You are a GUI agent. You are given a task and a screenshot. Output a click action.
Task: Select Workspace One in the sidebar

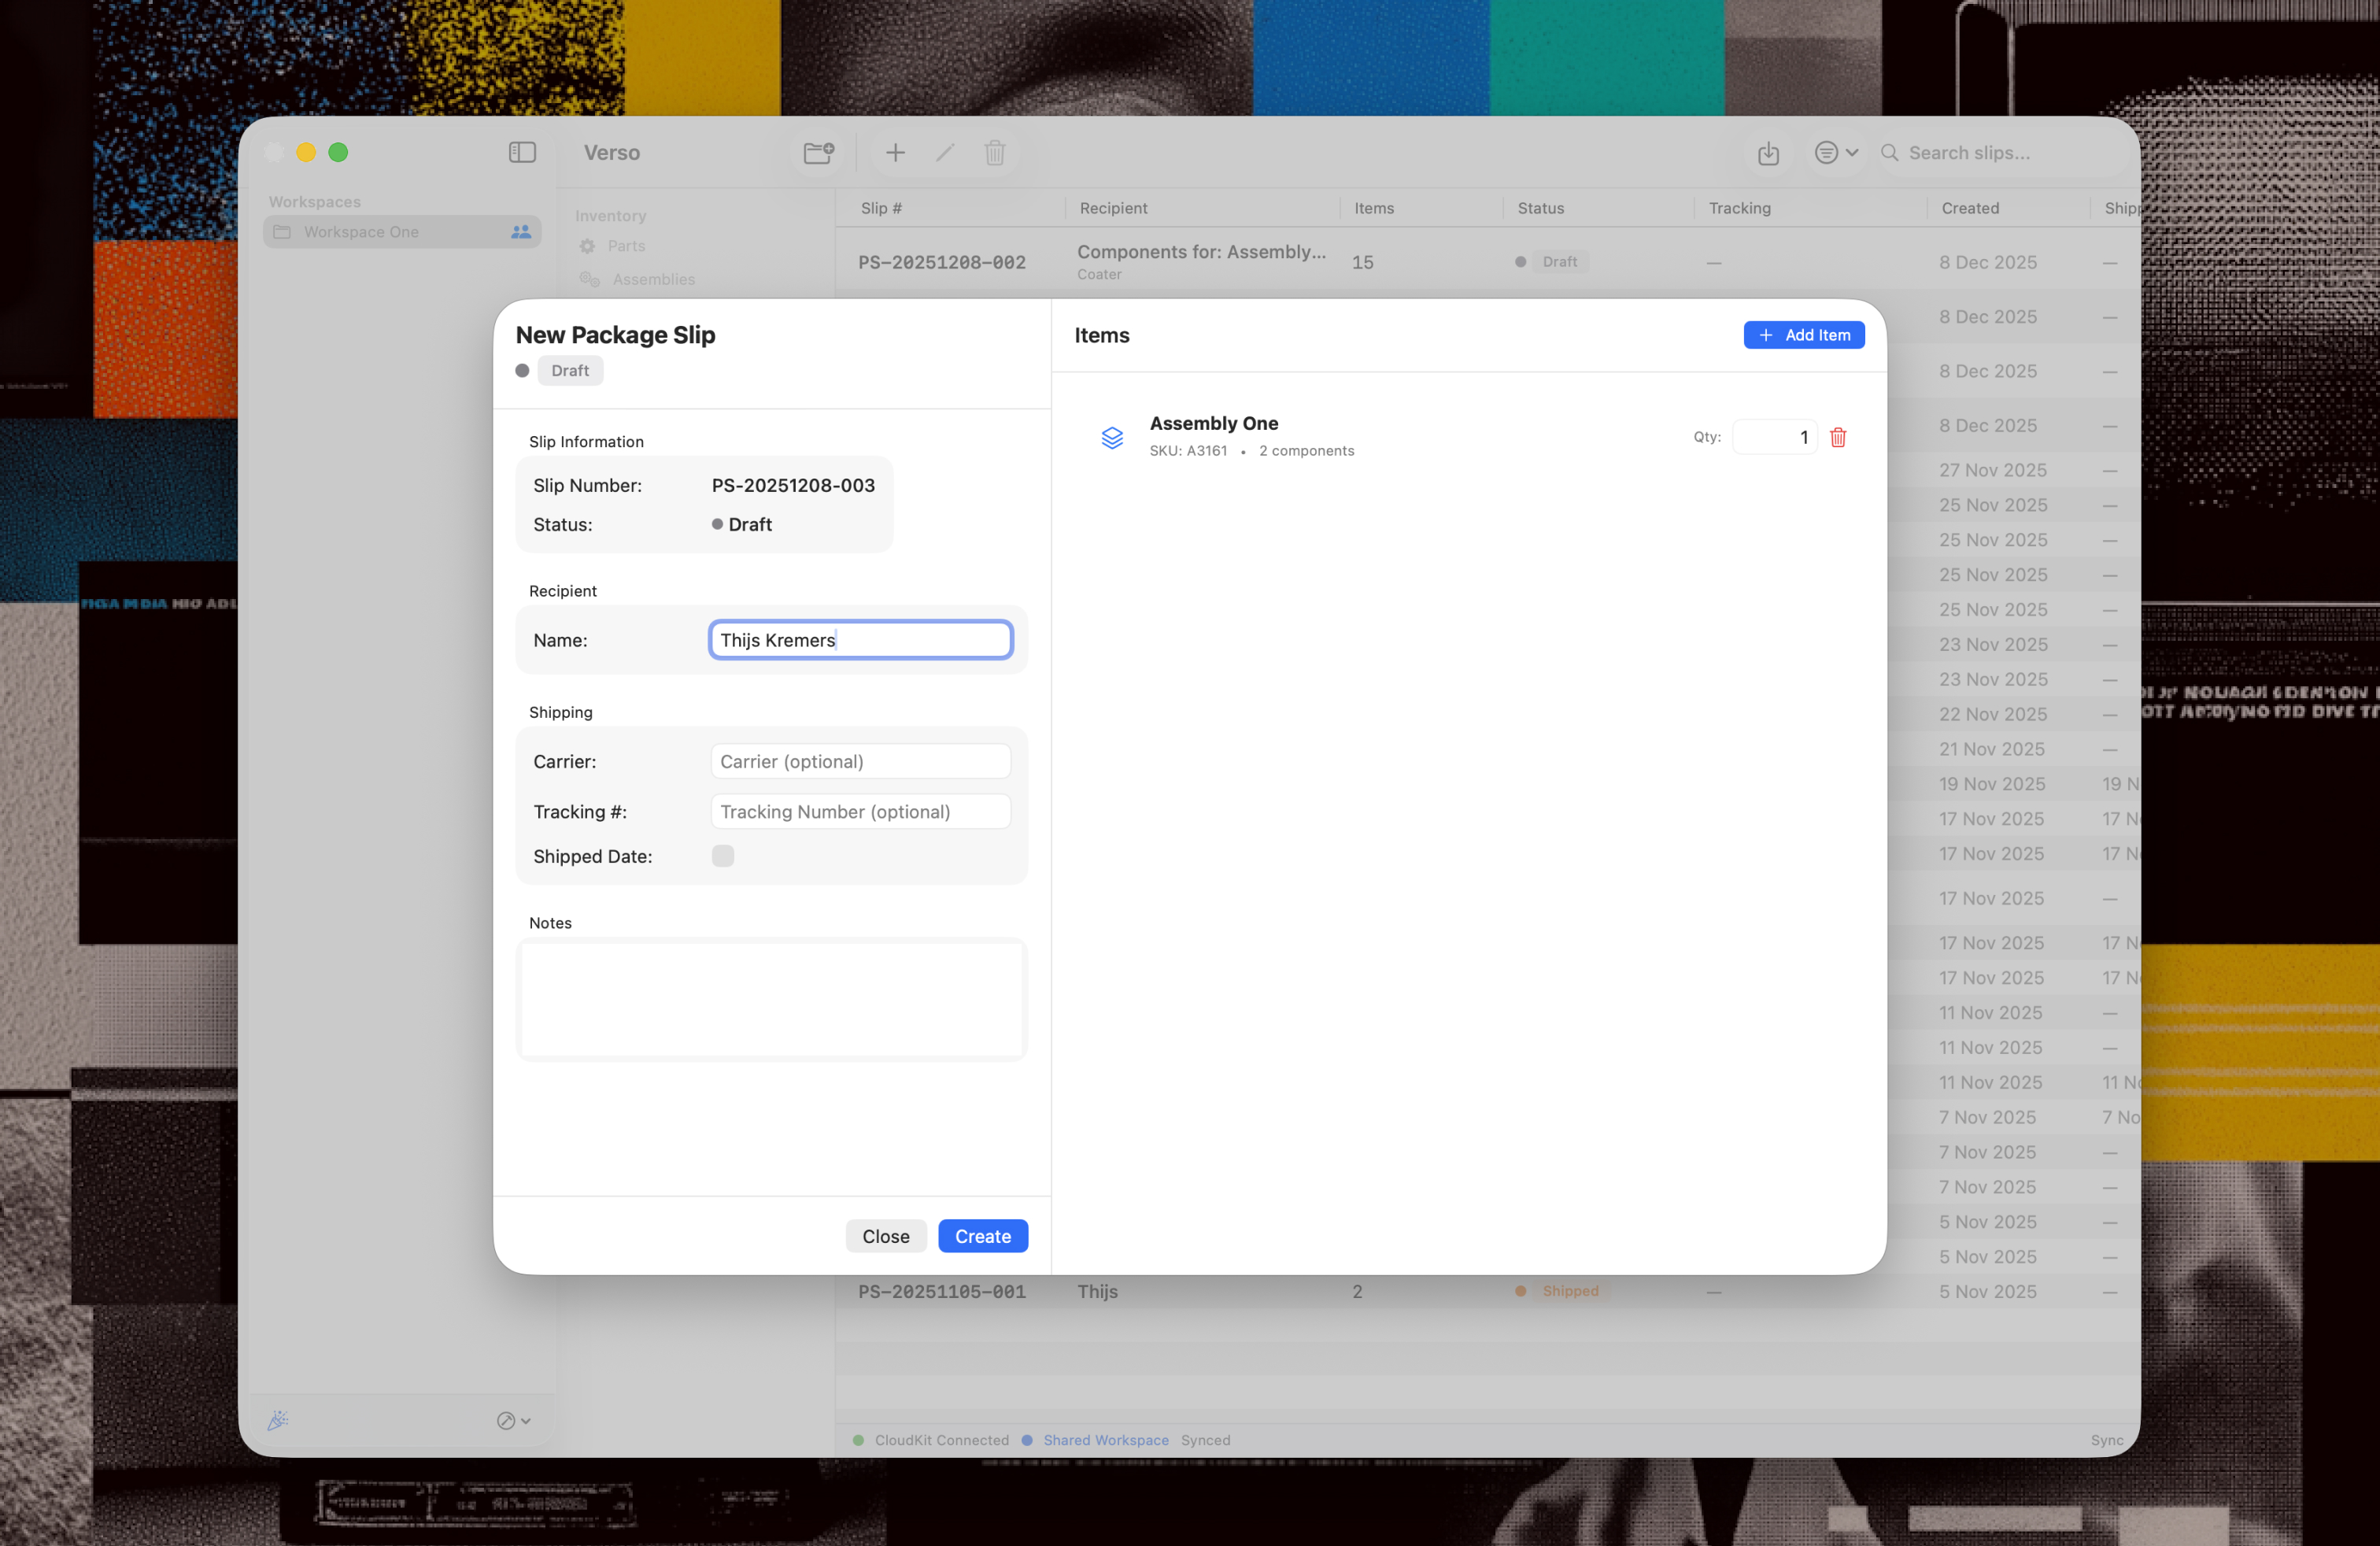[401, 232]
